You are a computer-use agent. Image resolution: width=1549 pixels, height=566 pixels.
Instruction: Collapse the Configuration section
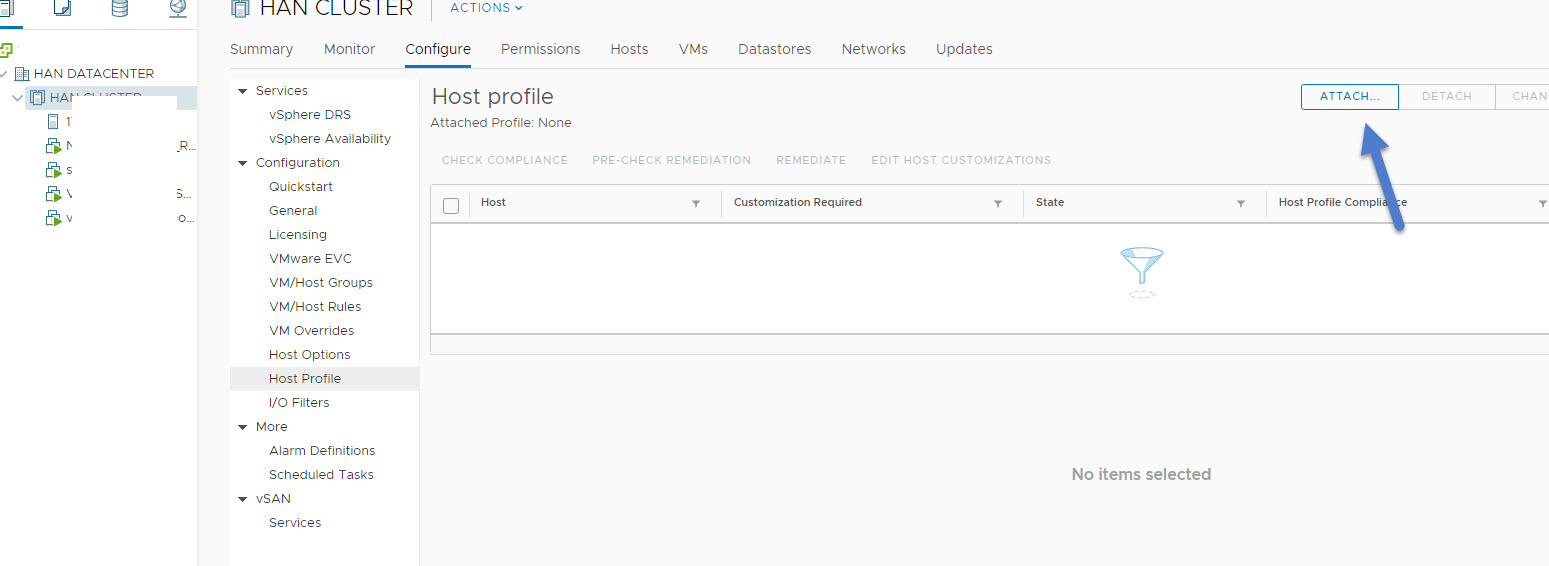(242, 163)
